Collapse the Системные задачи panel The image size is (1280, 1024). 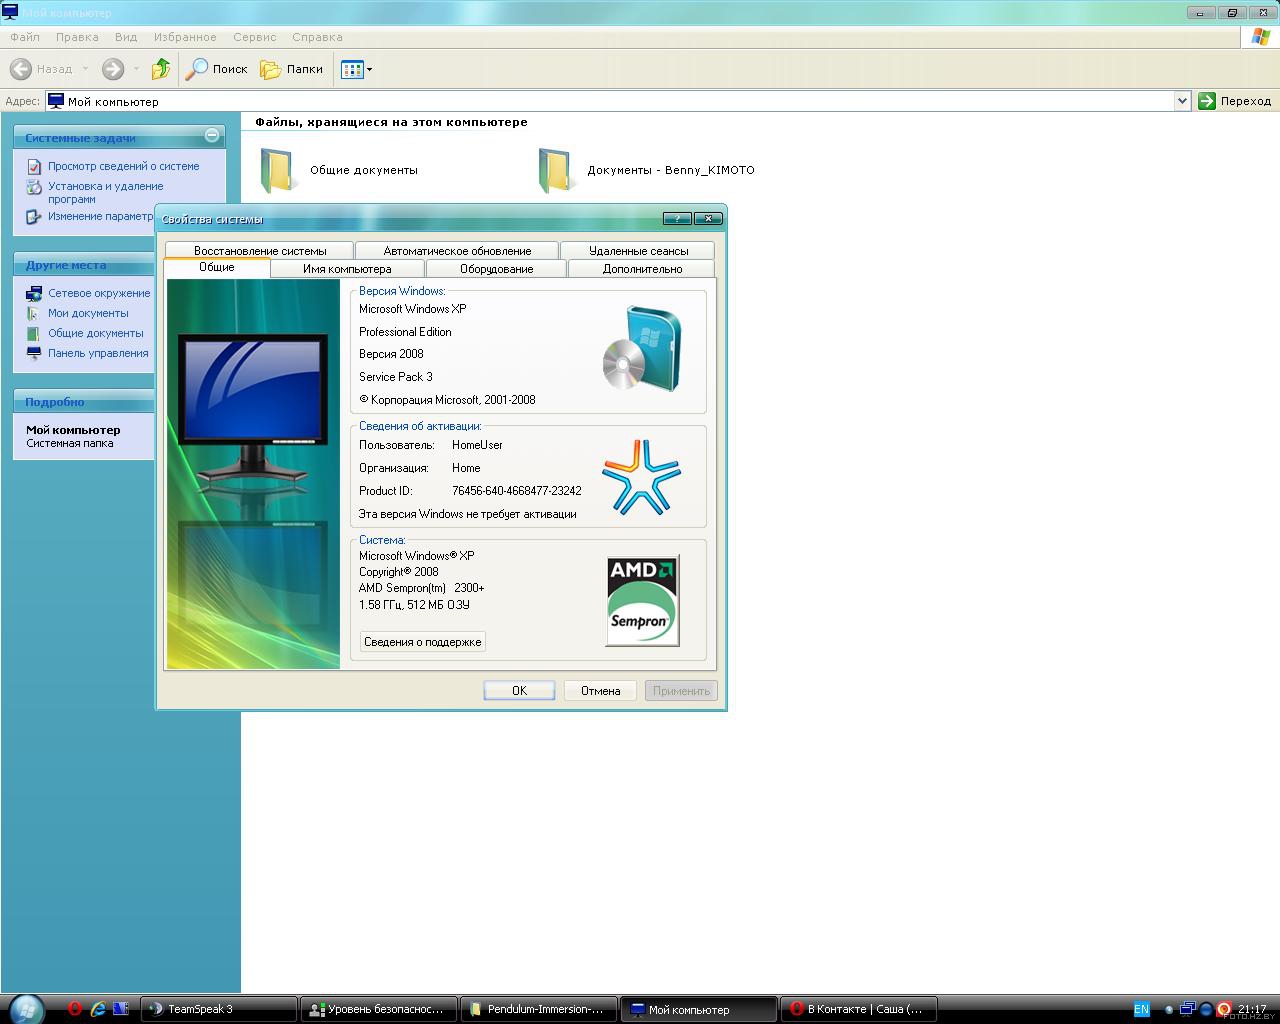pos(211,135)
